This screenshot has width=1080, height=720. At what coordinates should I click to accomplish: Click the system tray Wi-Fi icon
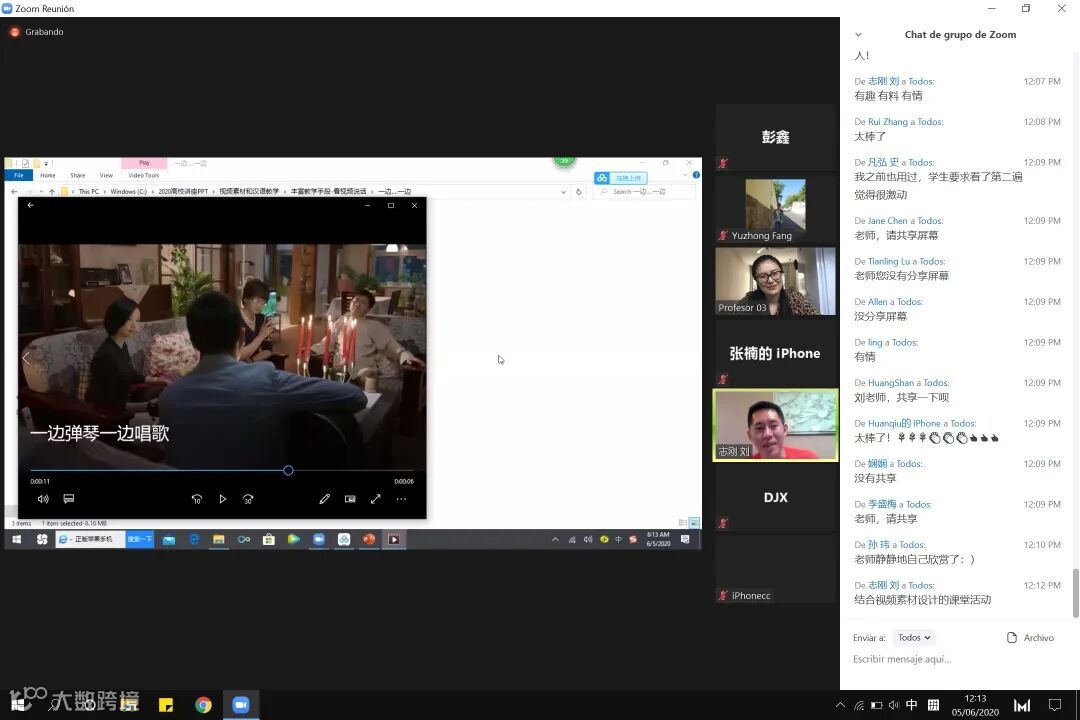(859, 705)
